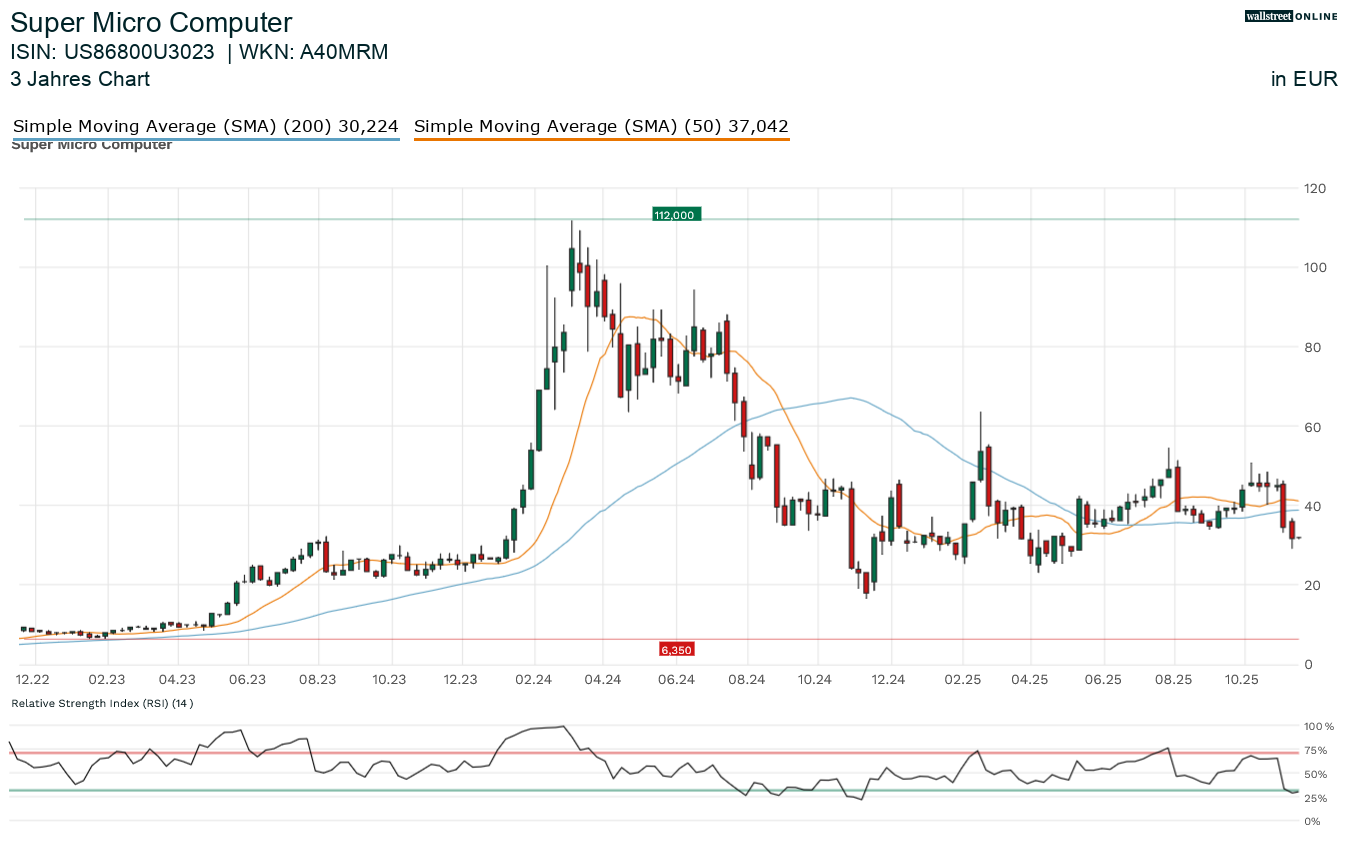
Task: Click the 12.22 date axis label
Action: pos(34,680)
